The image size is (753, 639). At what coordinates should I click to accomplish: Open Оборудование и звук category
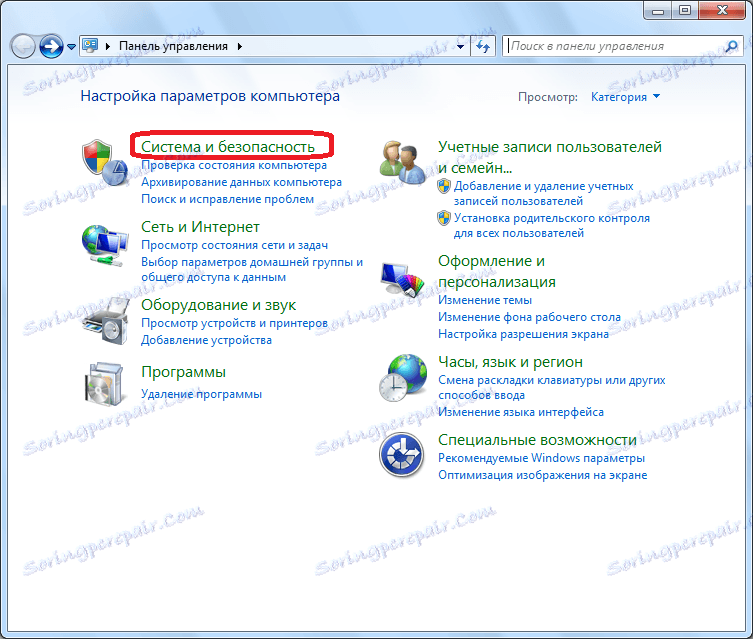(x=219, y=305)
